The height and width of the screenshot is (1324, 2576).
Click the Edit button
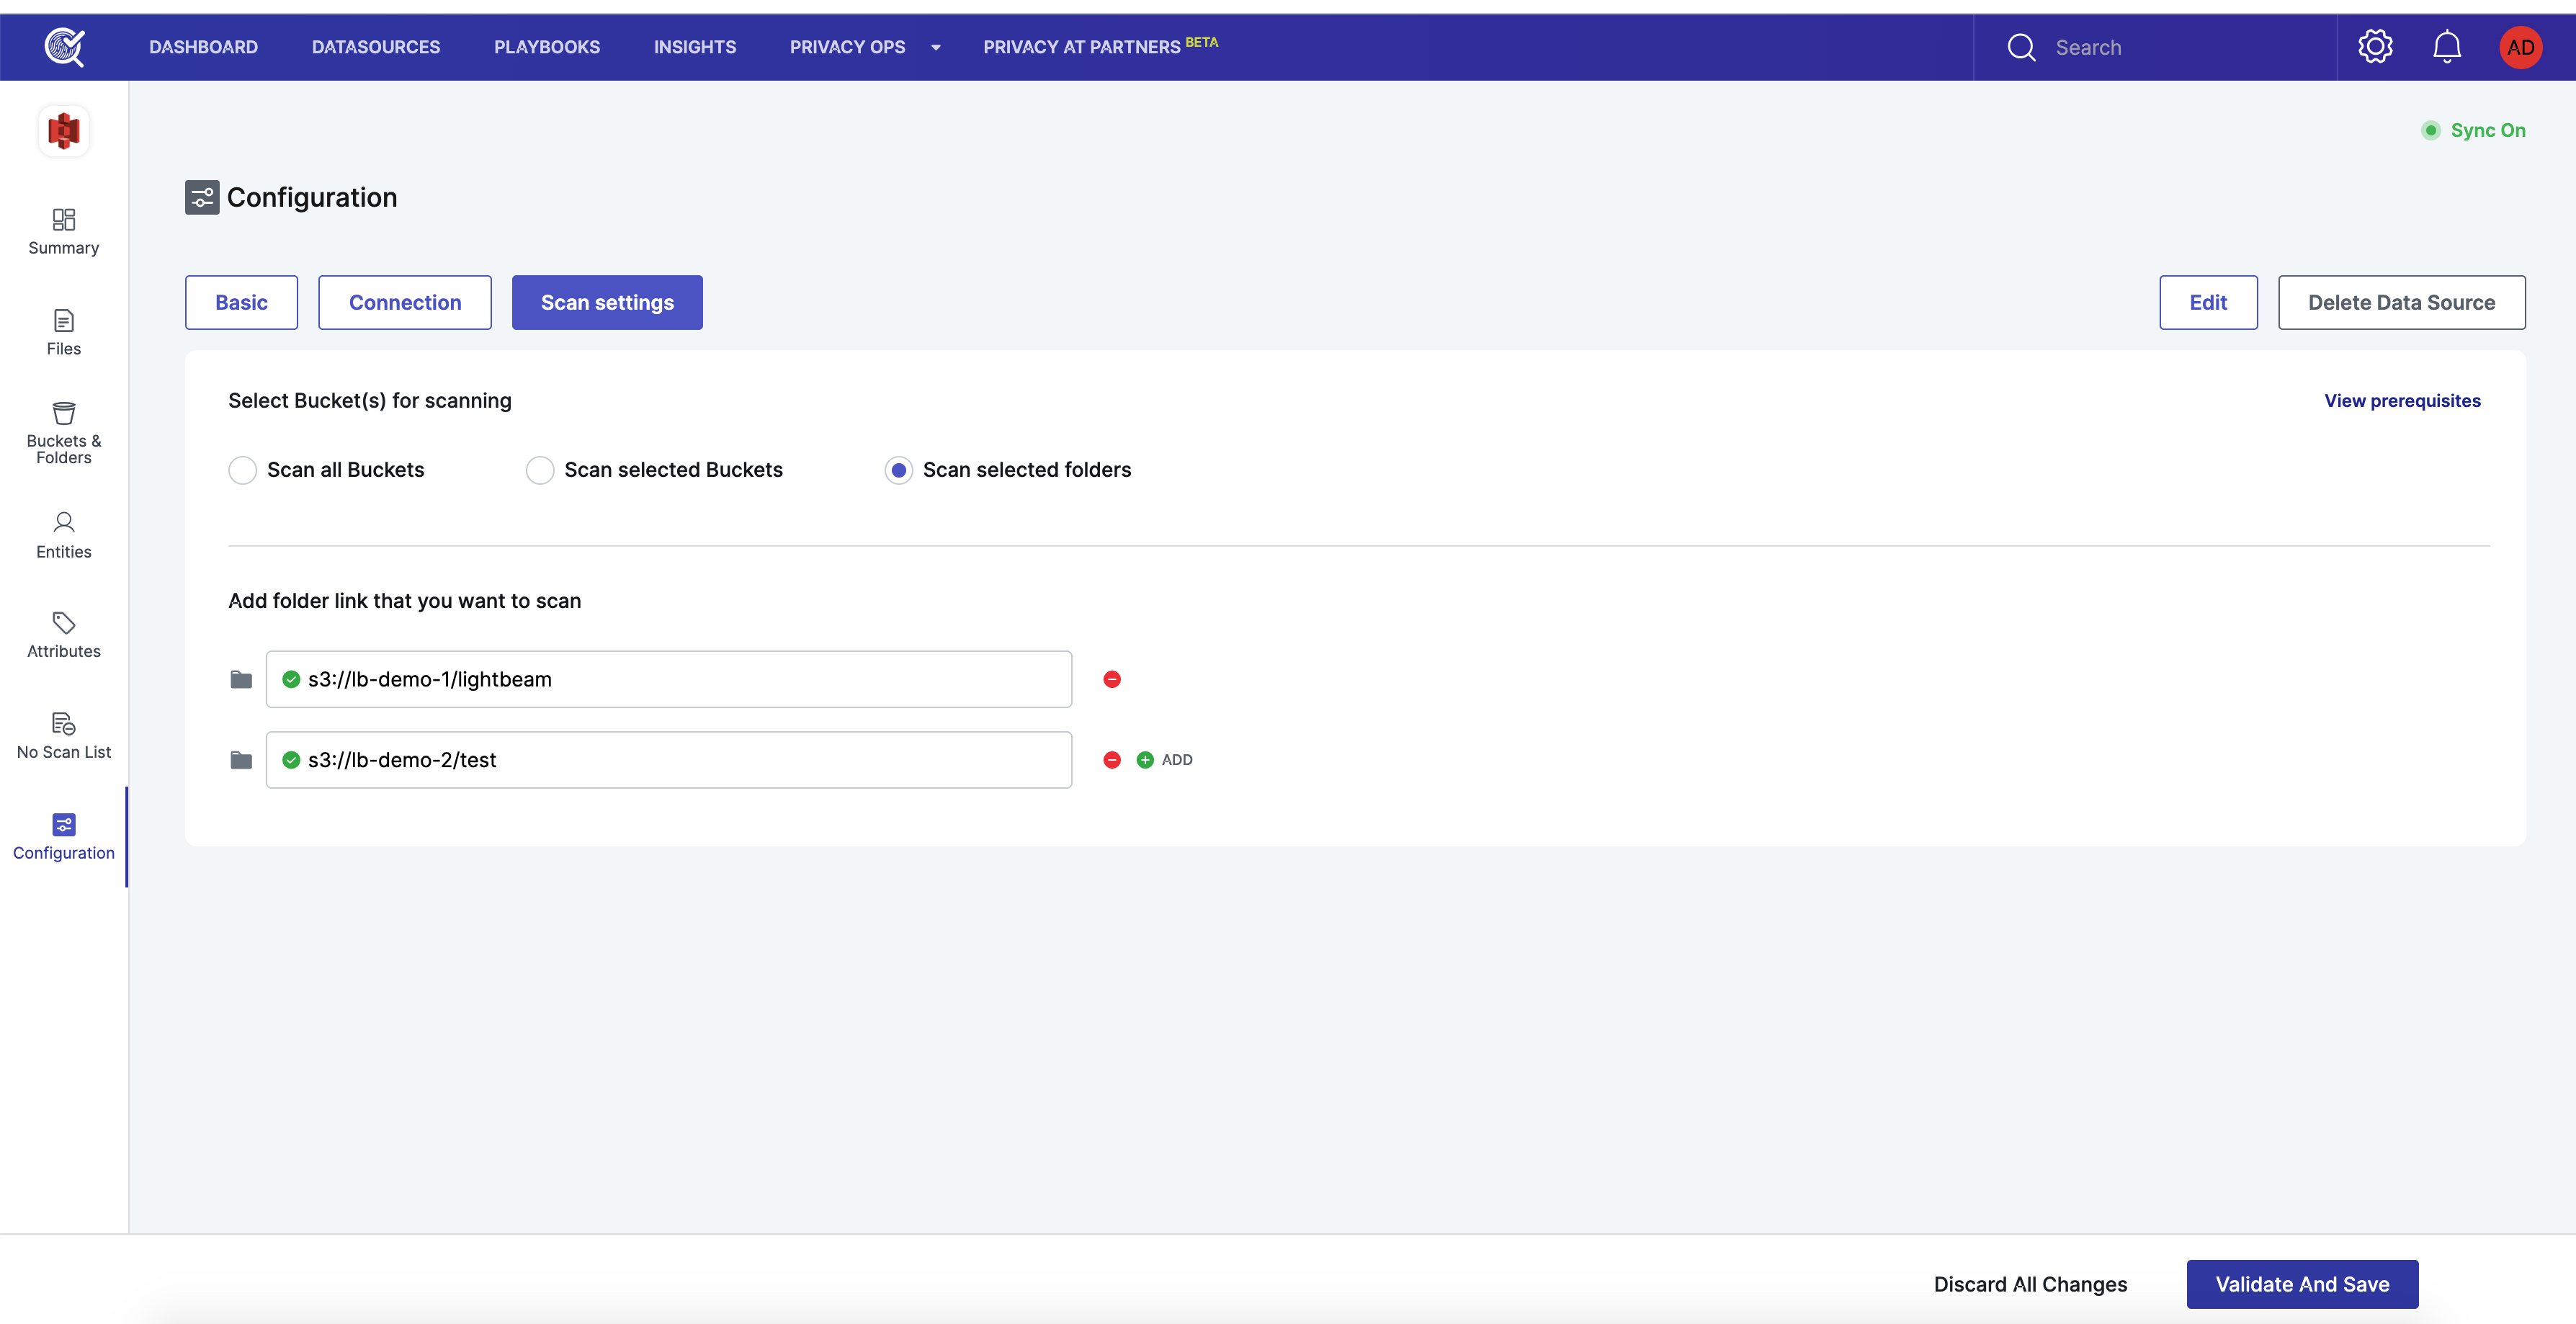coord(2208,302)
